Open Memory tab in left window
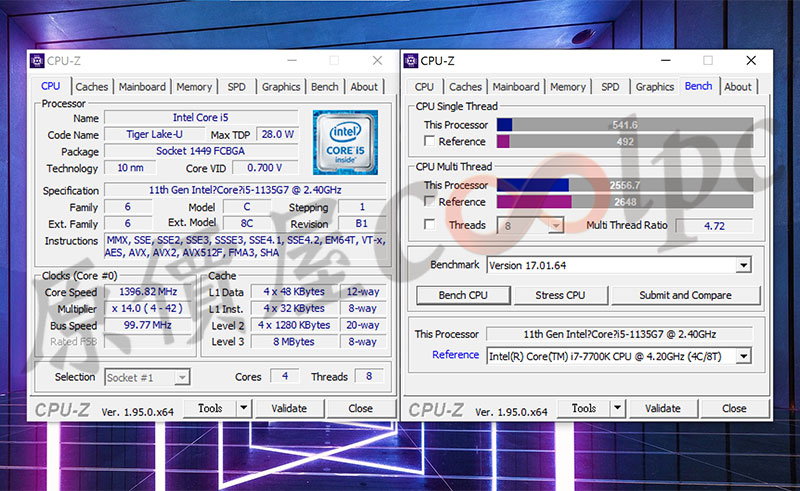The width and height of the screenshot is (800, 491). [x=194, y=87]
